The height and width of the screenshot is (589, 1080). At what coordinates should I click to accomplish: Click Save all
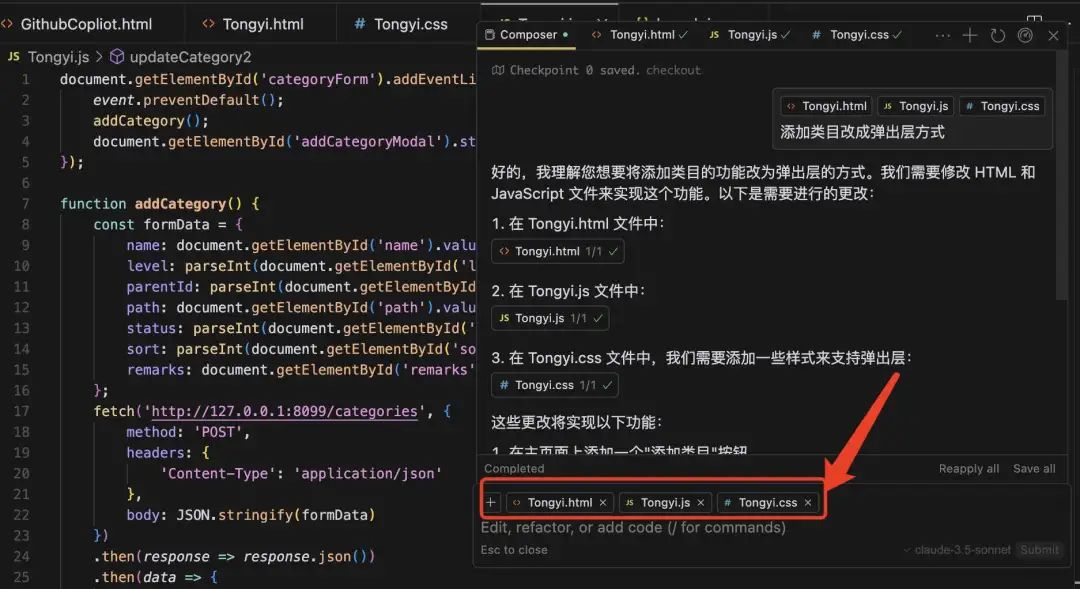1034,469
